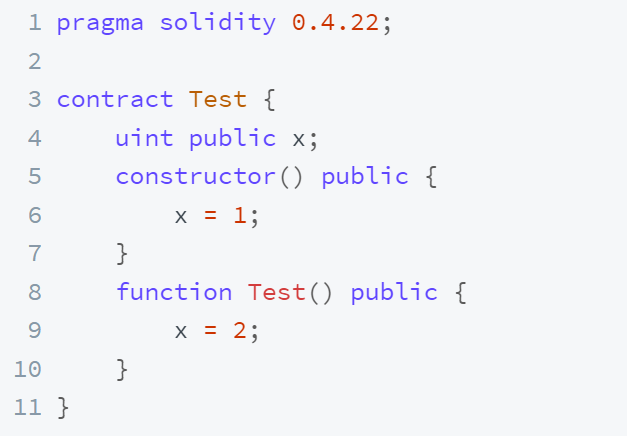Click the function keyword on line 8
627x436 pixels.
pyautogui.click(x=174, y=292)
